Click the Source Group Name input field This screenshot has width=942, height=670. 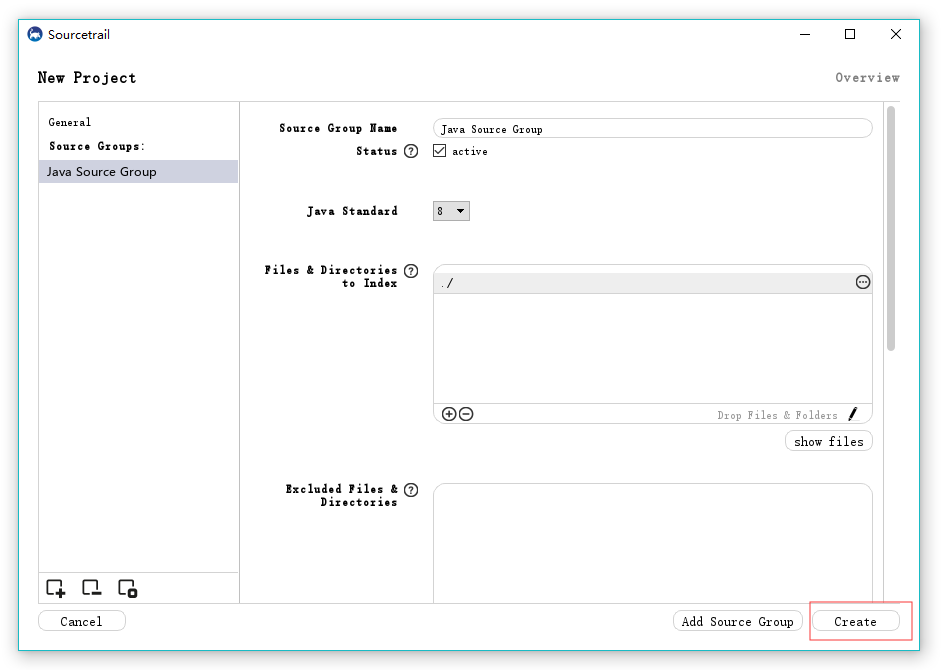[x=652, y=129]
